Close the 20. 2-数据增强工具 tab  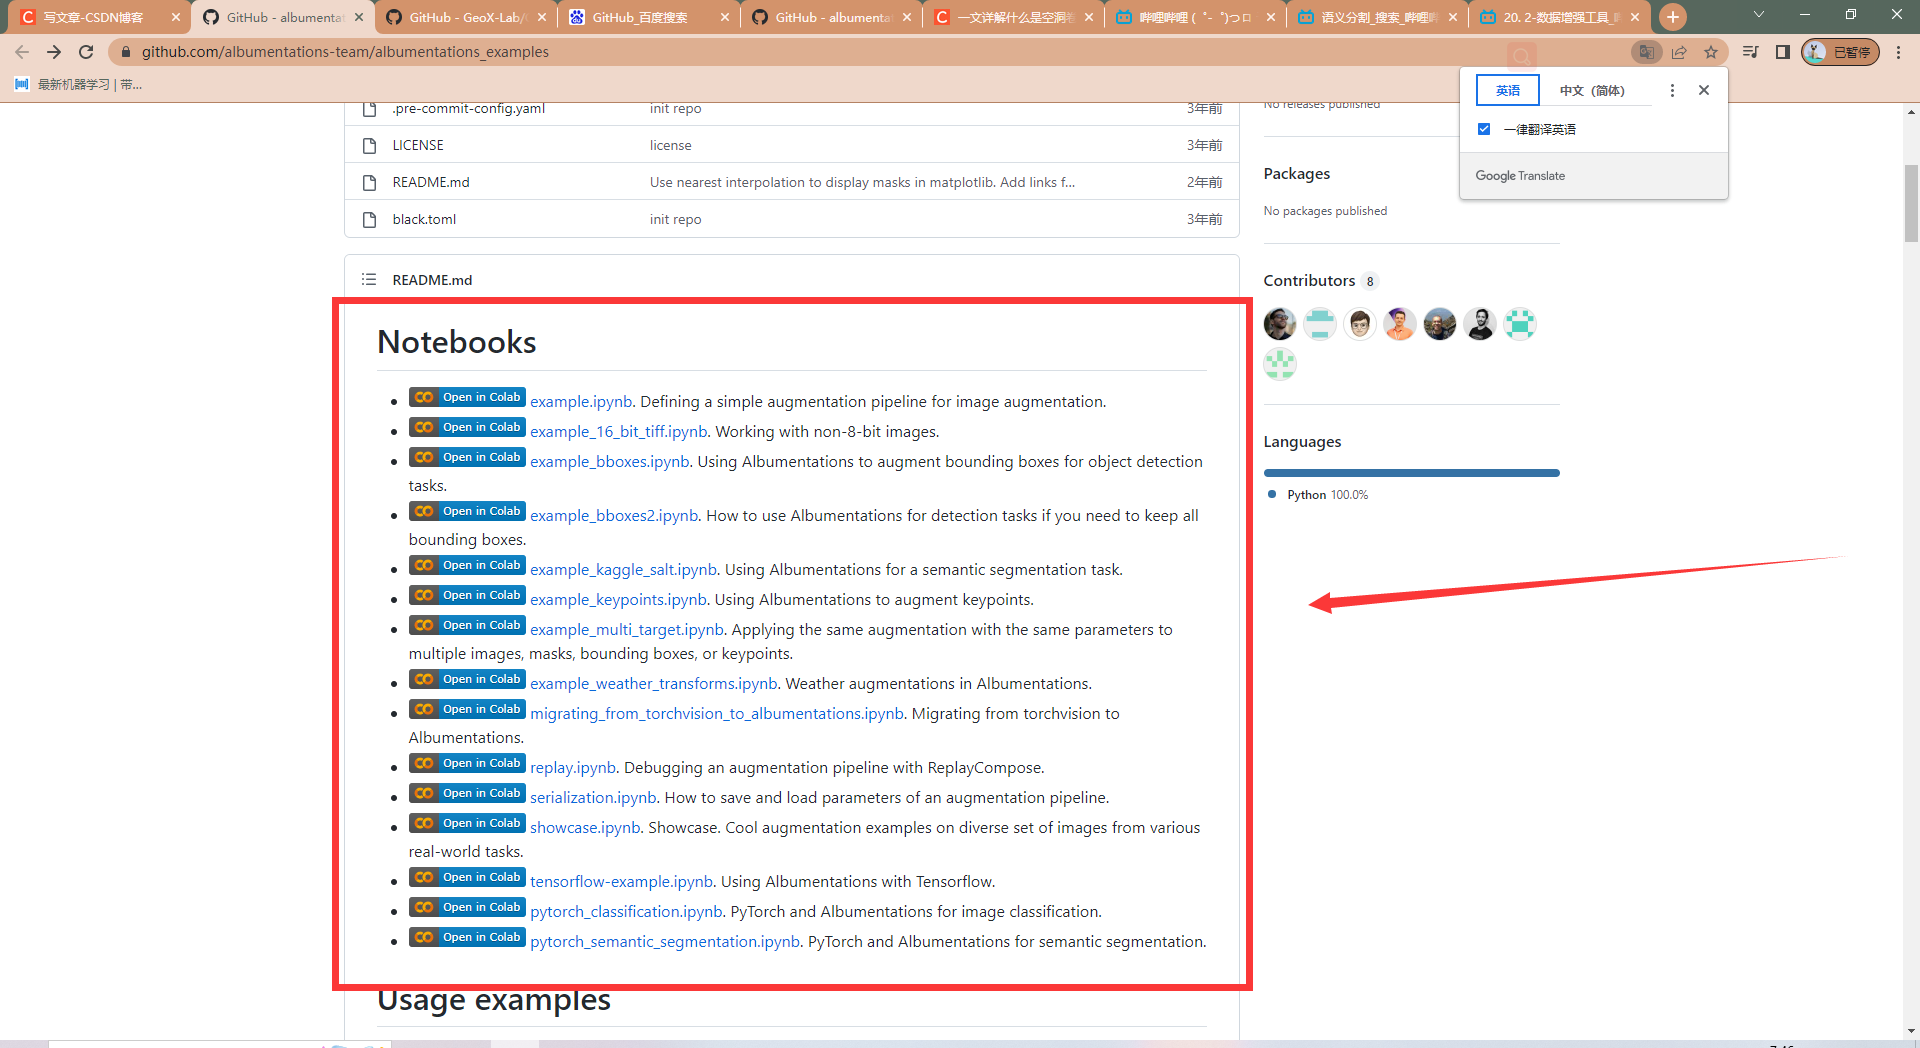click(x=1635, y=17)
